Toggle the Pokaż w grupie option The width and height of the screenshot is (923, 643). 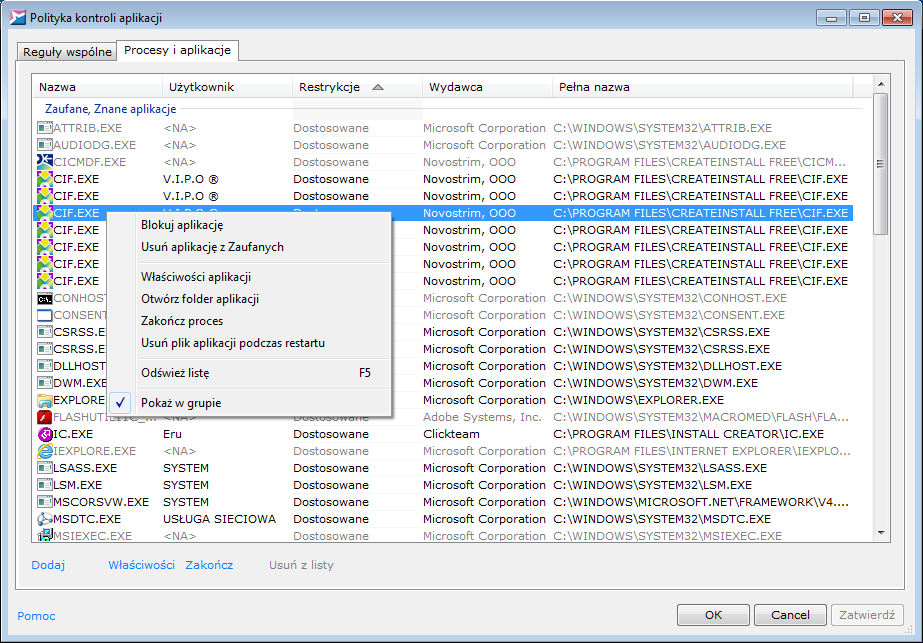248,403
